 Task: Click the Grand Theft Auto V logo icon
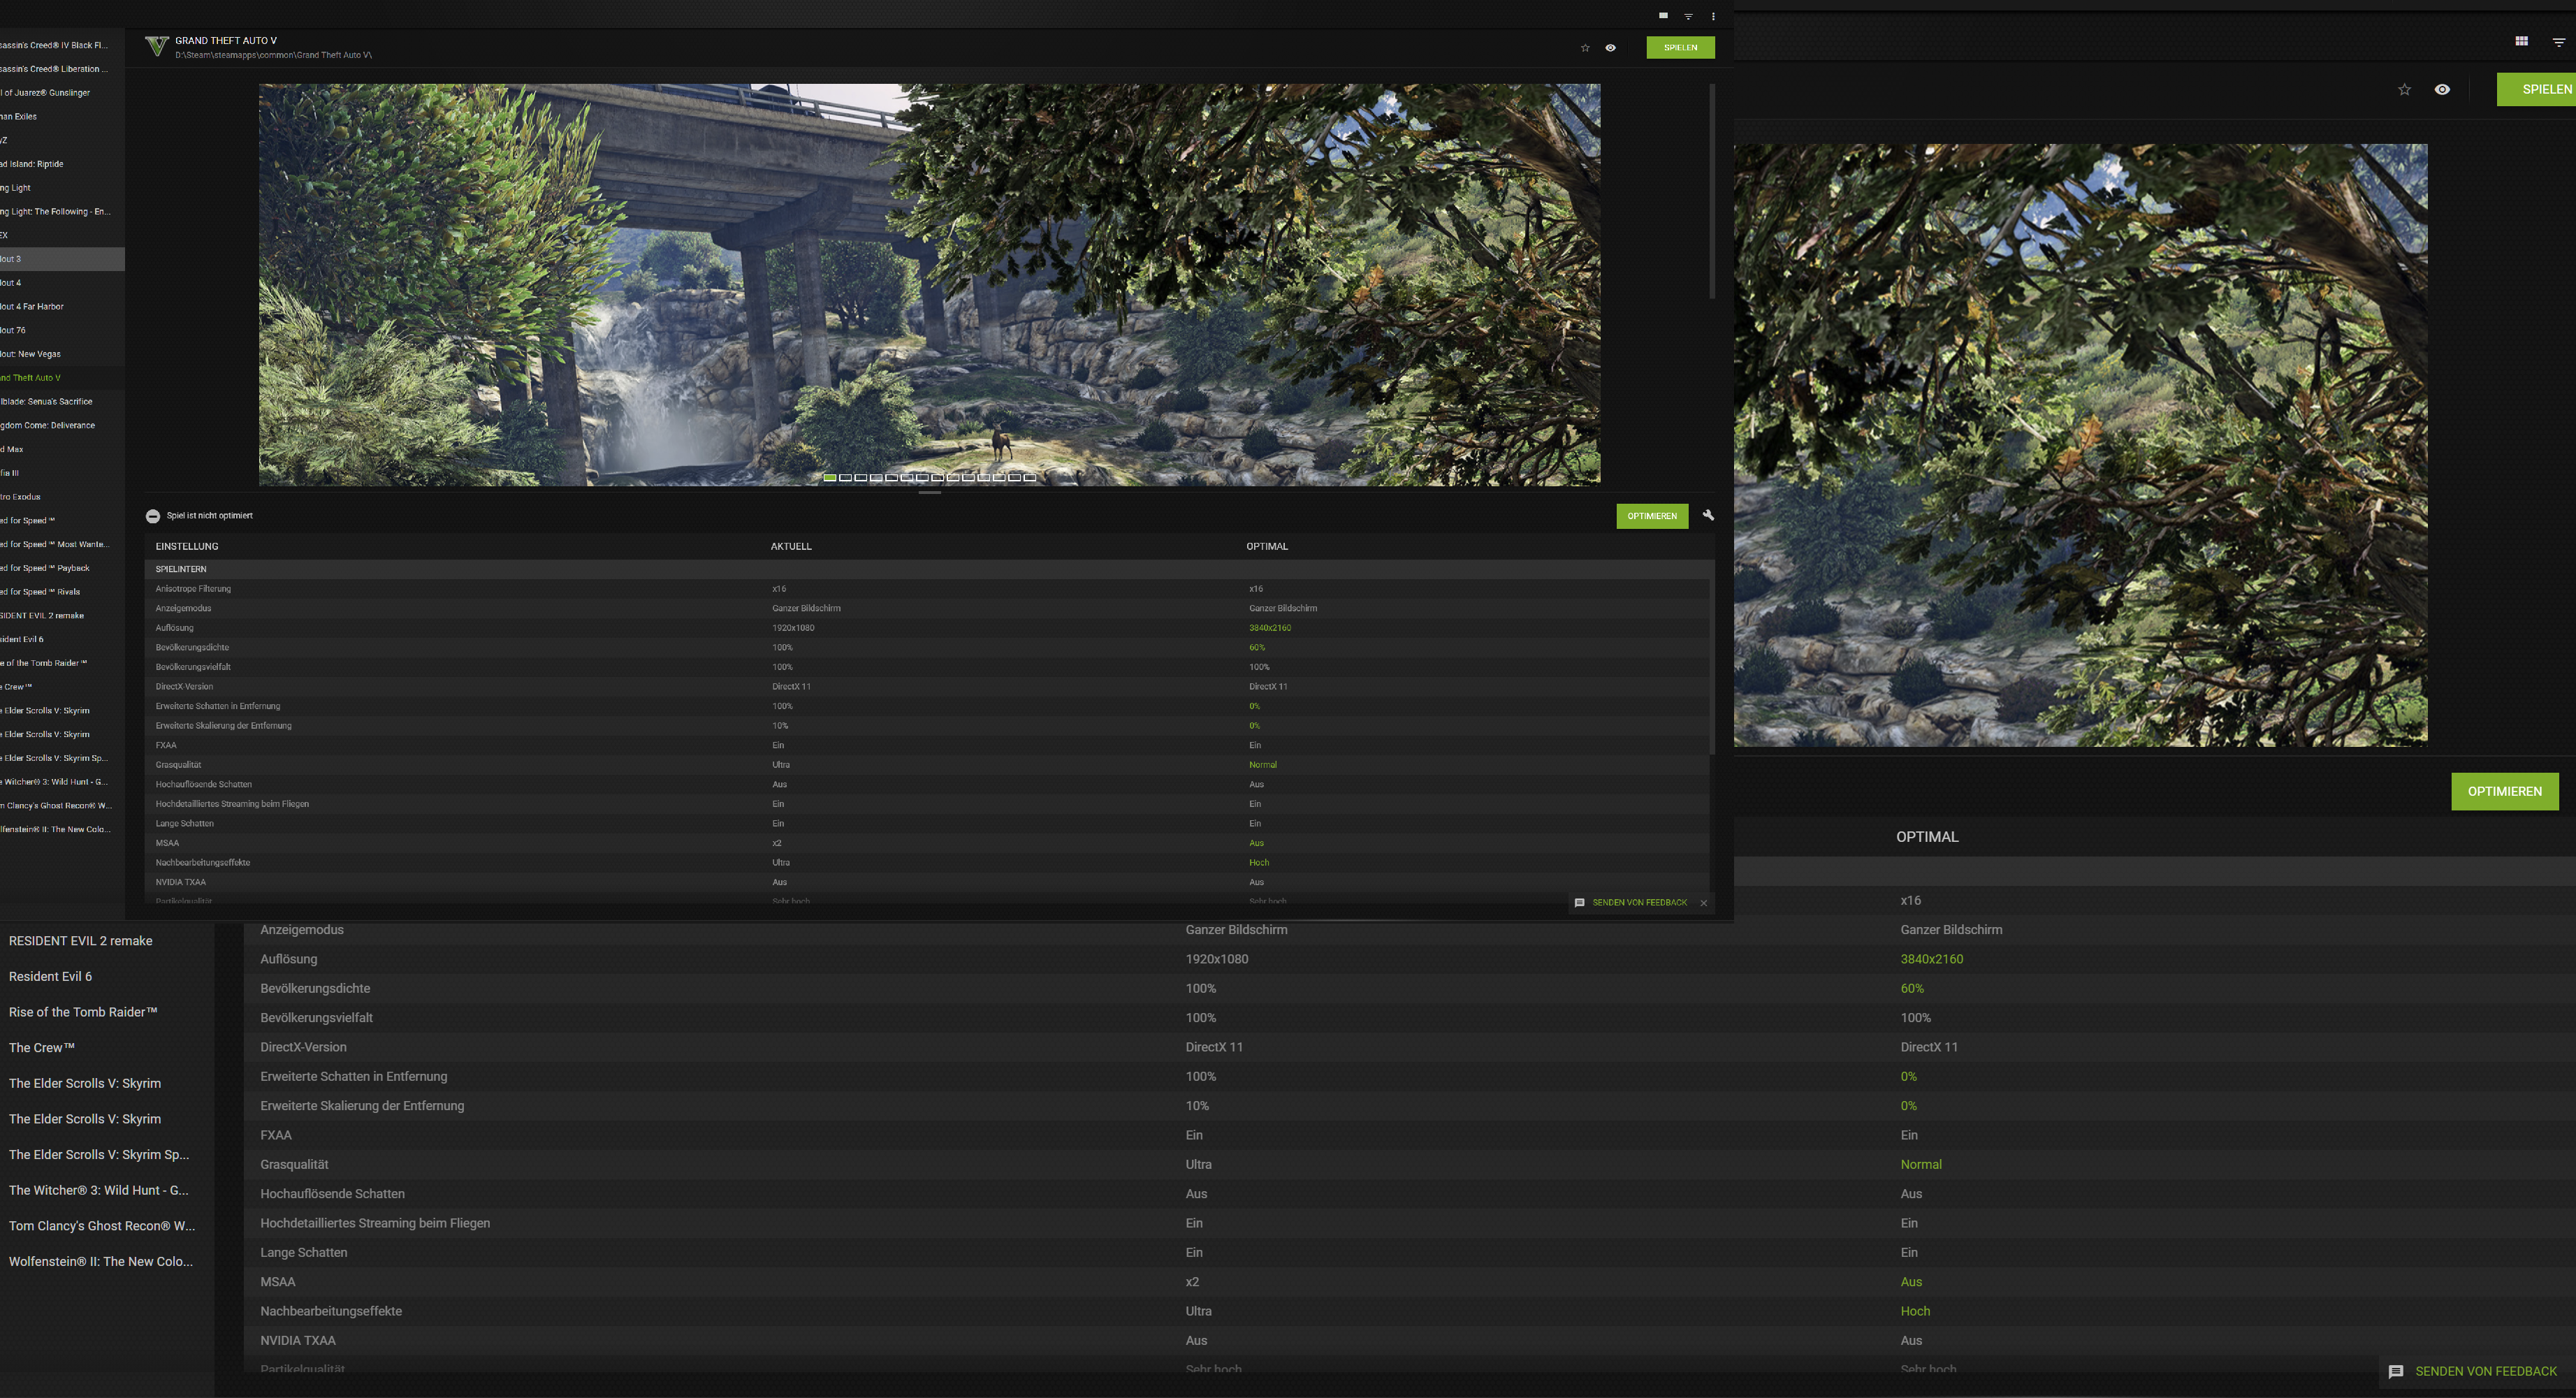click(156, 47)
